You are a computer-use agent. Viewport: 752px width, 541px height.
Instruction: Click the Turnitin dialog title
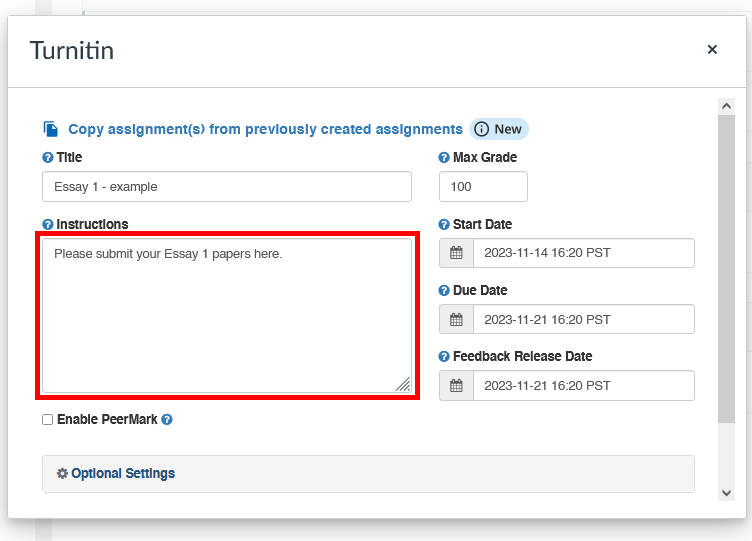point(72,51)
